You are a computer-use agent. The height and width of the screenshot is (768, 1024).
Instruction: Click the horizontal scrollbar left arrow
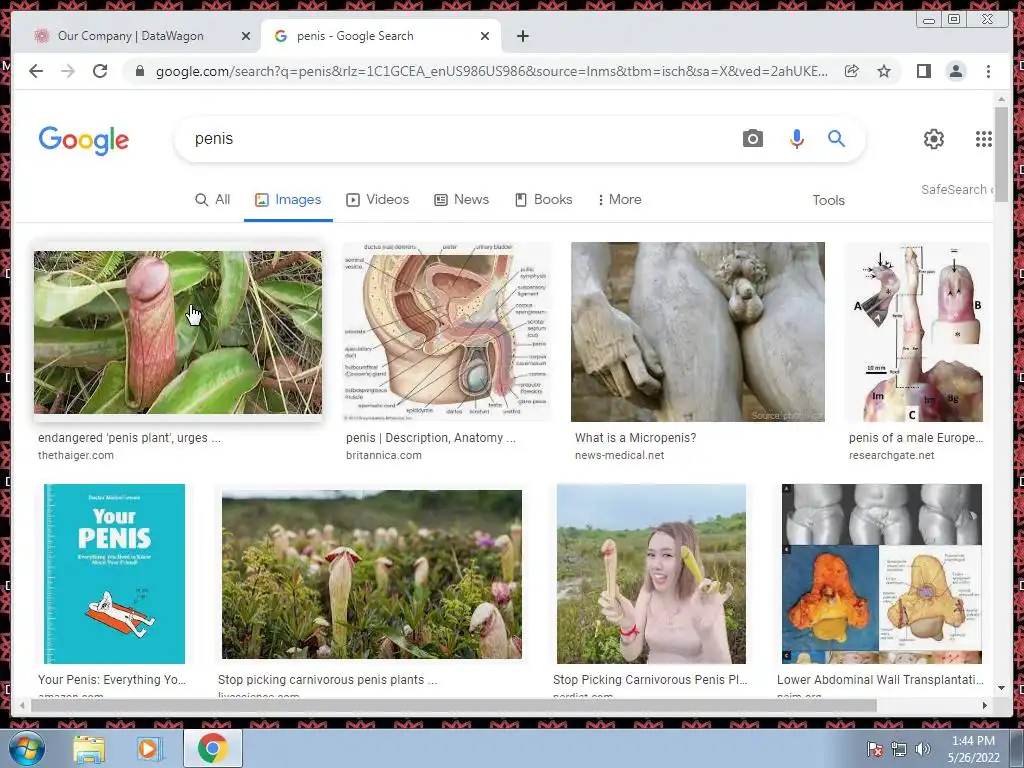point(22,705)
